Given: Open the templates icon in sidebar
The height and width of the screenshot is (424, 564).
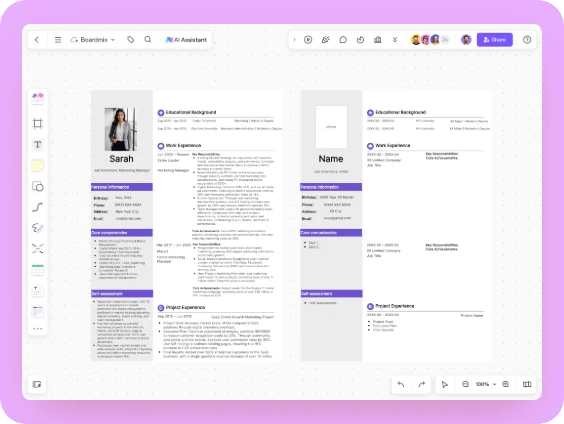Looking at the screenshot, I should [x=37, y=99].
